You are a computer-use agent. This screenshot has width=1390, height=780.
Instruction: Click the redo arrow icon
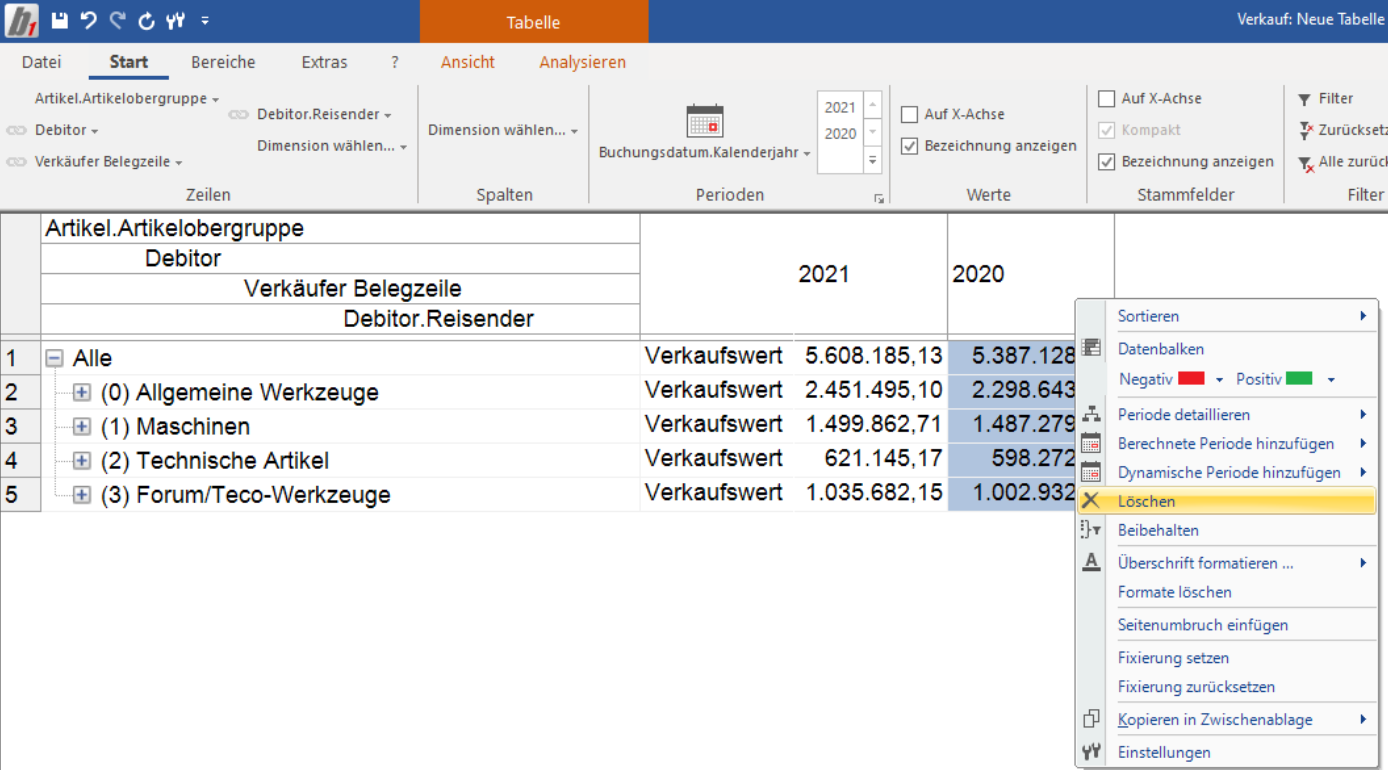(x=118, y=20)
